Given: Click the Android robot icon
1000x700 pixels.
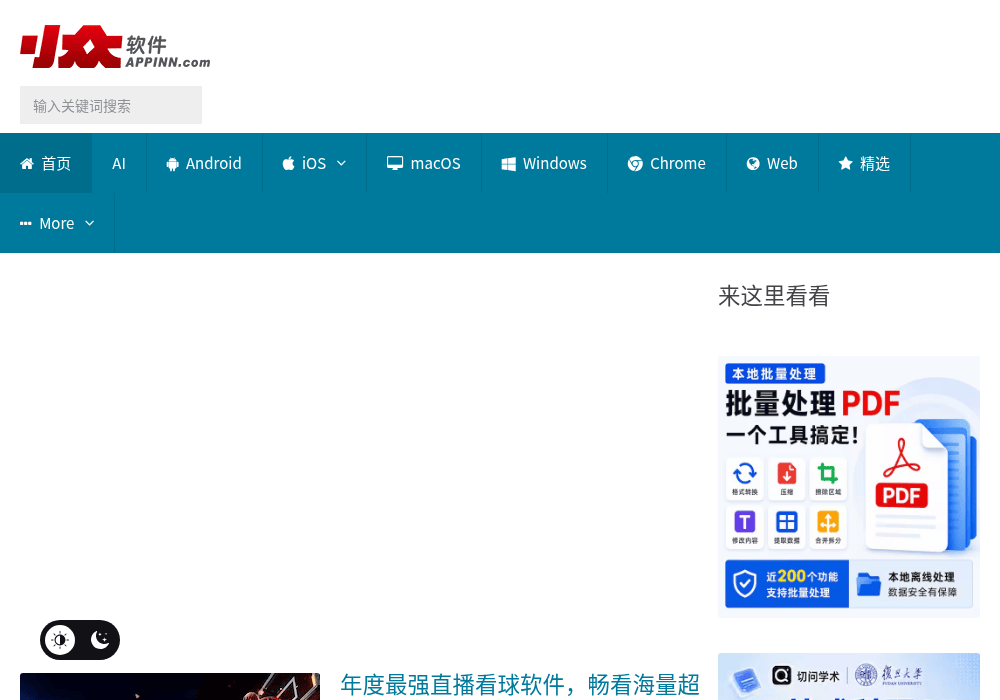Looking at the screenshot, I should click(x=172, y=164).
